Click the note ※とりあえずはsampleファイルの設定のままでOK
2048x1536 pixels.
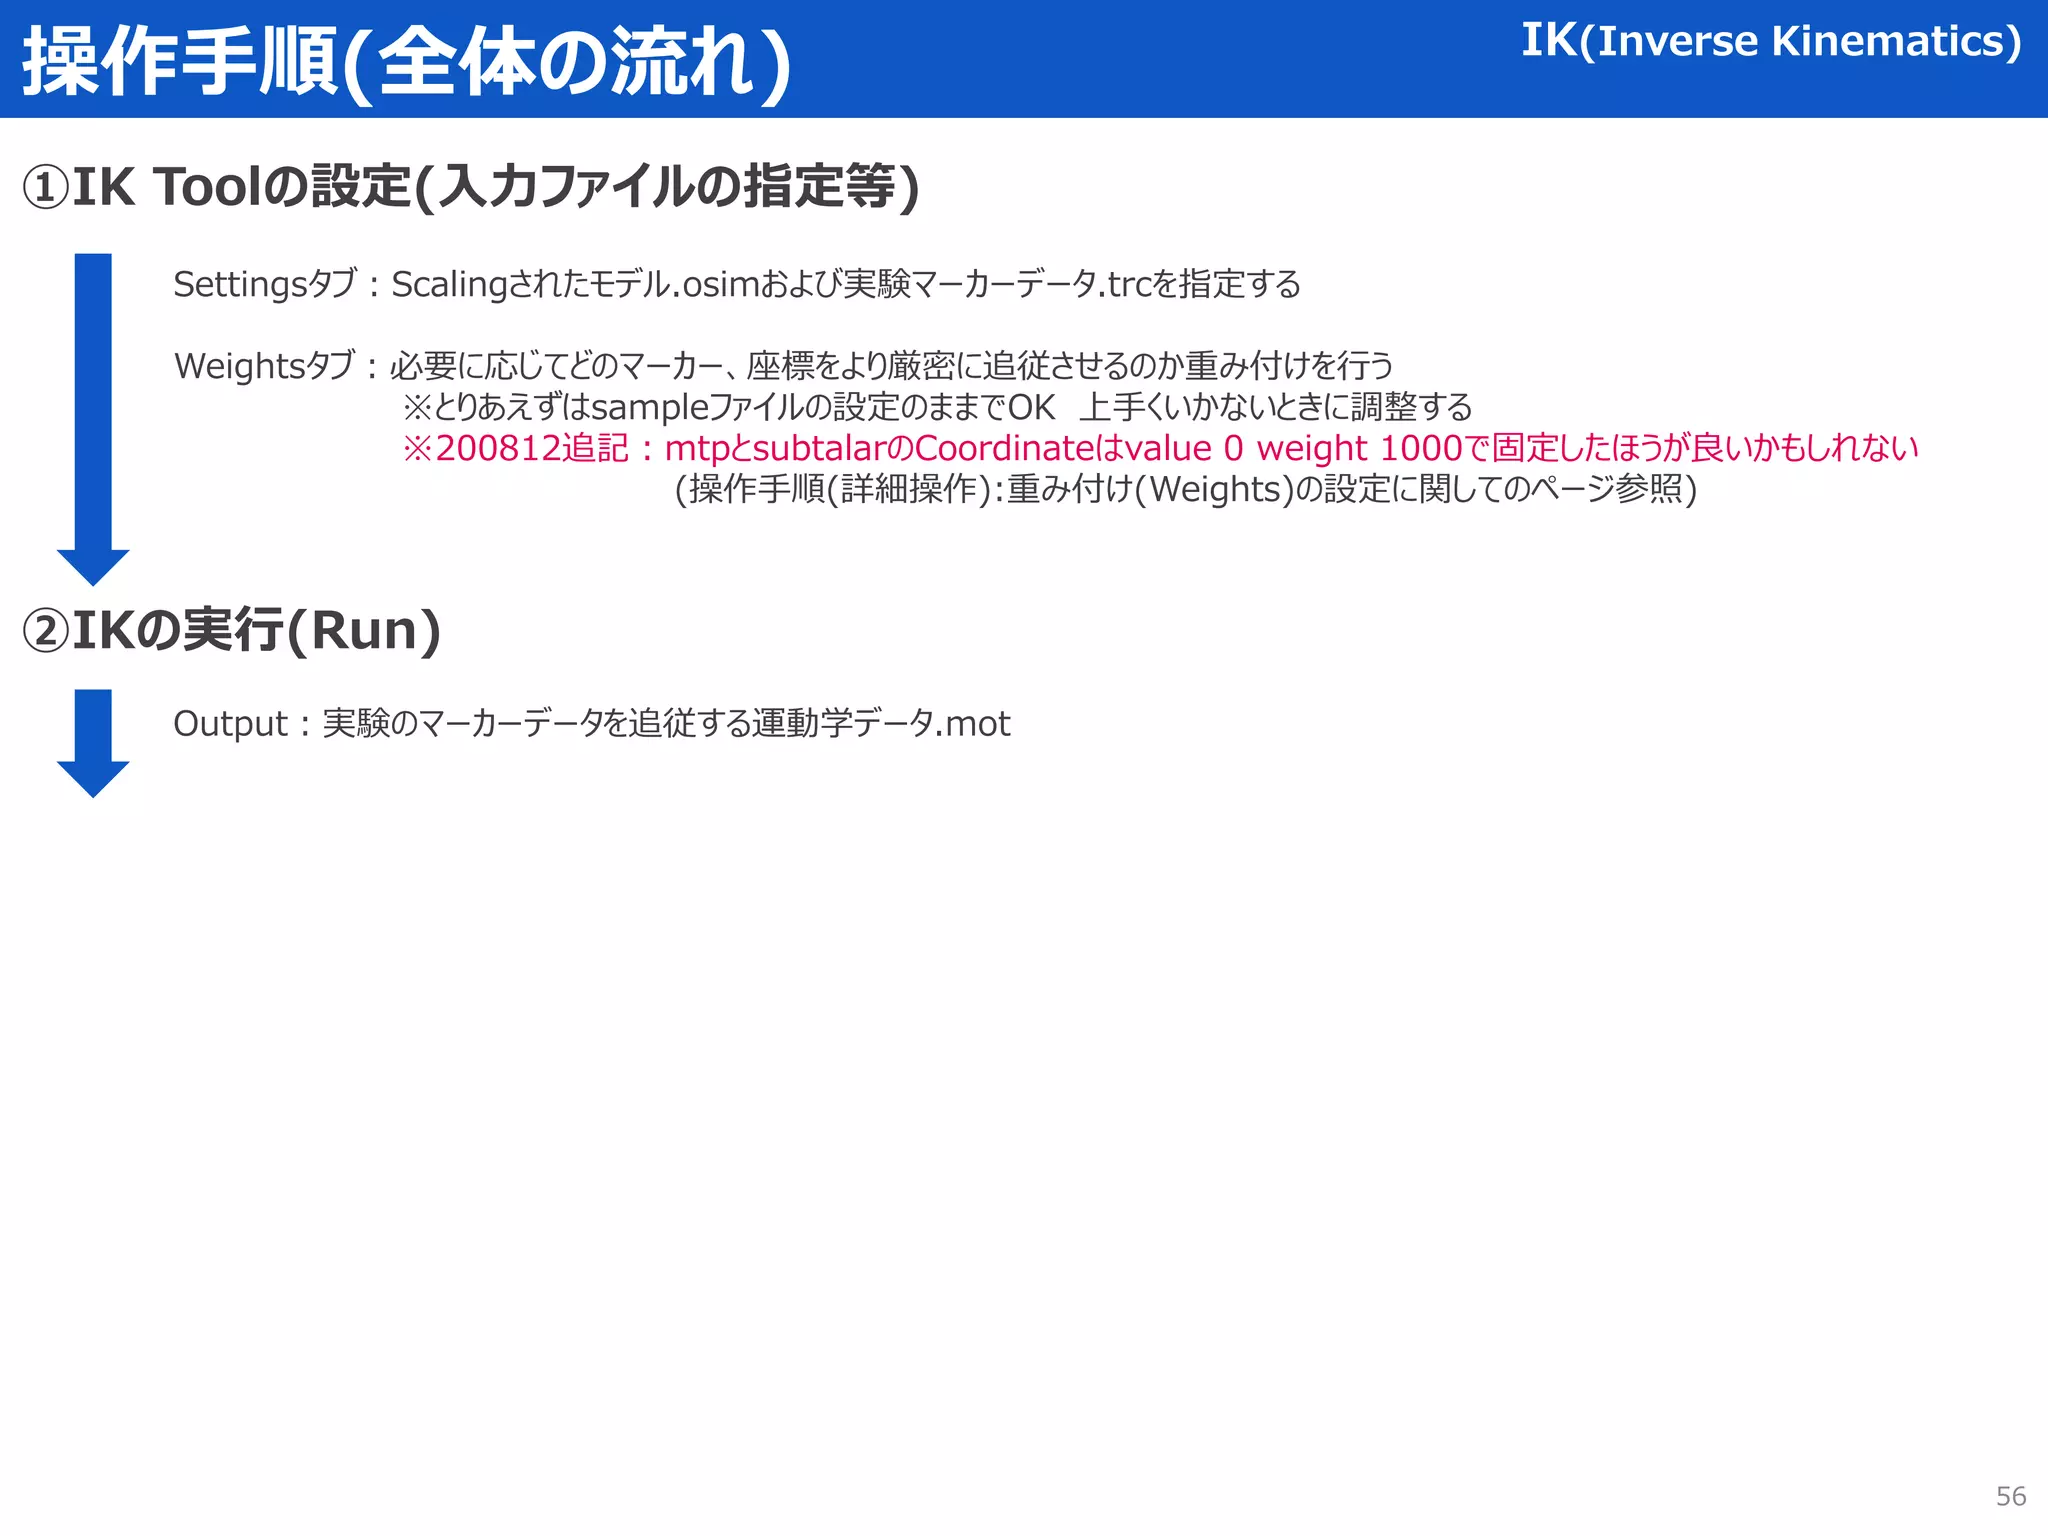(x=937, y=407)
